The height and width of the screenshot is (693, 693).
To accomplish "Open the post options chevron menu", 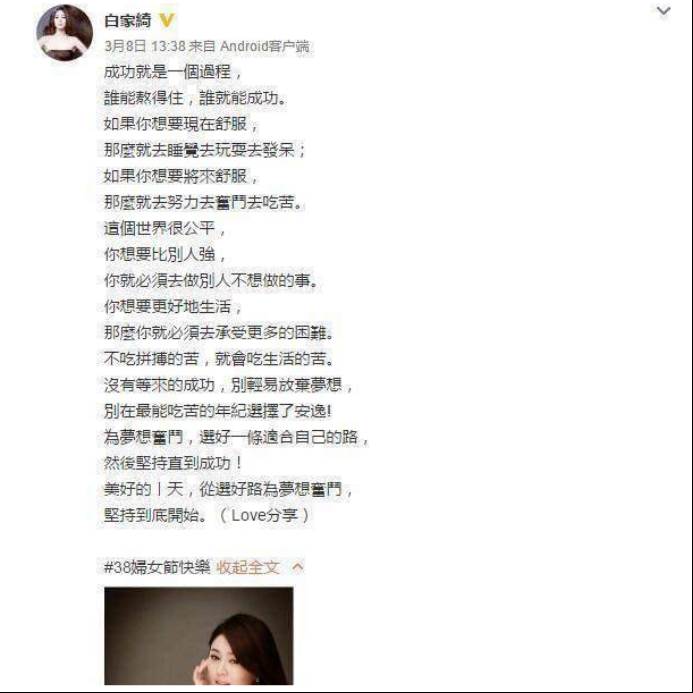I will [x=663, y=11].
